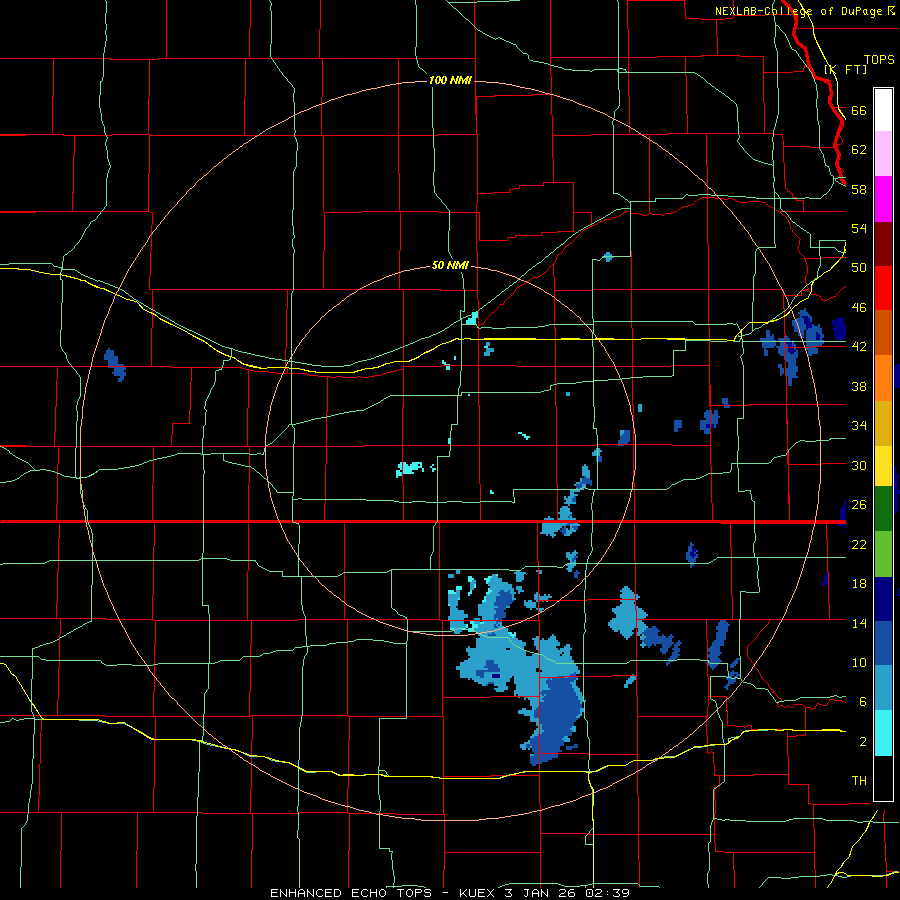
Task: Click the 50 NMI range ring label
Action: 450,265
